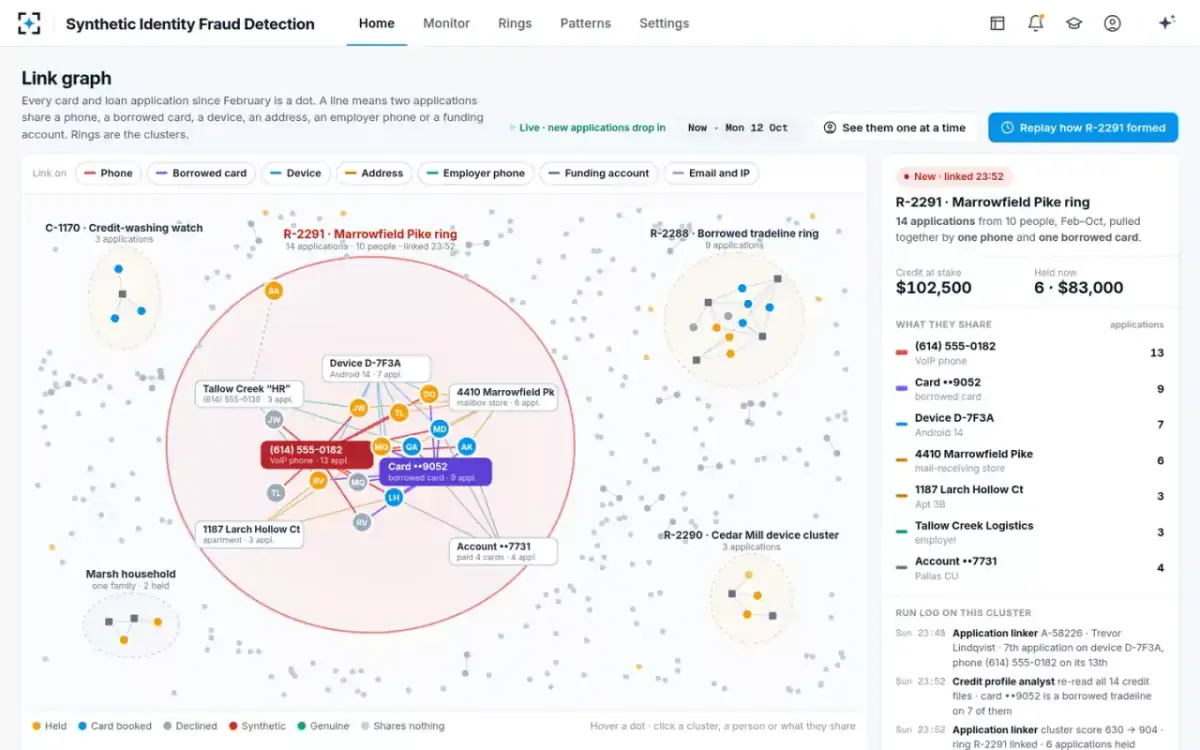
Task: Toggle Email and IP link filter
Action: pyautogui.click(x=711, y=173)
